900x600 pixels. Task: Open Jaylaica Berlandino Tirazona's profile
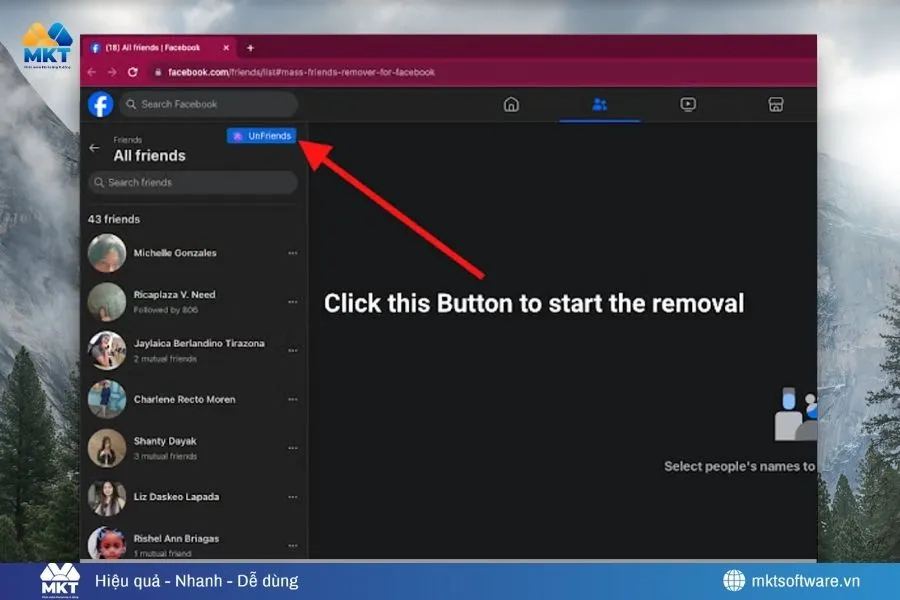[x=199, y=343]
